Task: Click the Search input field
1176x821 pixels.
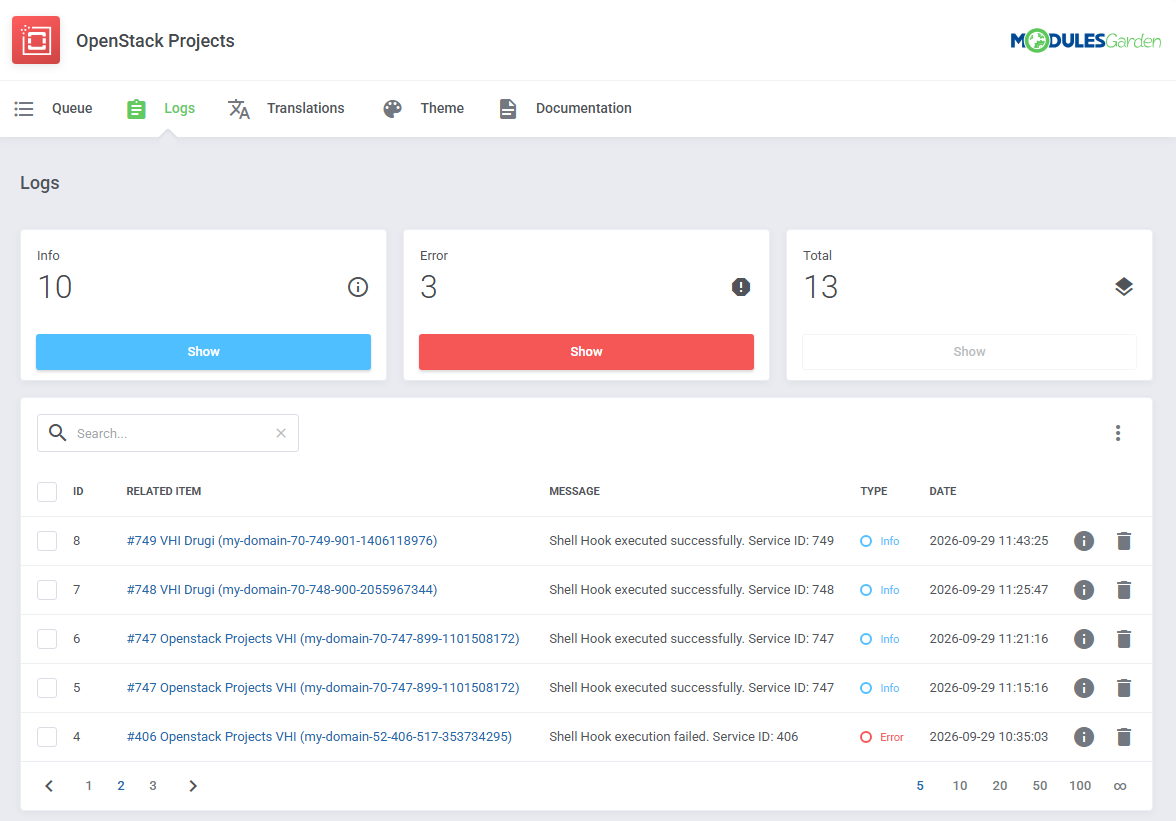Action: pyautogui.click(x=168, y=433)
